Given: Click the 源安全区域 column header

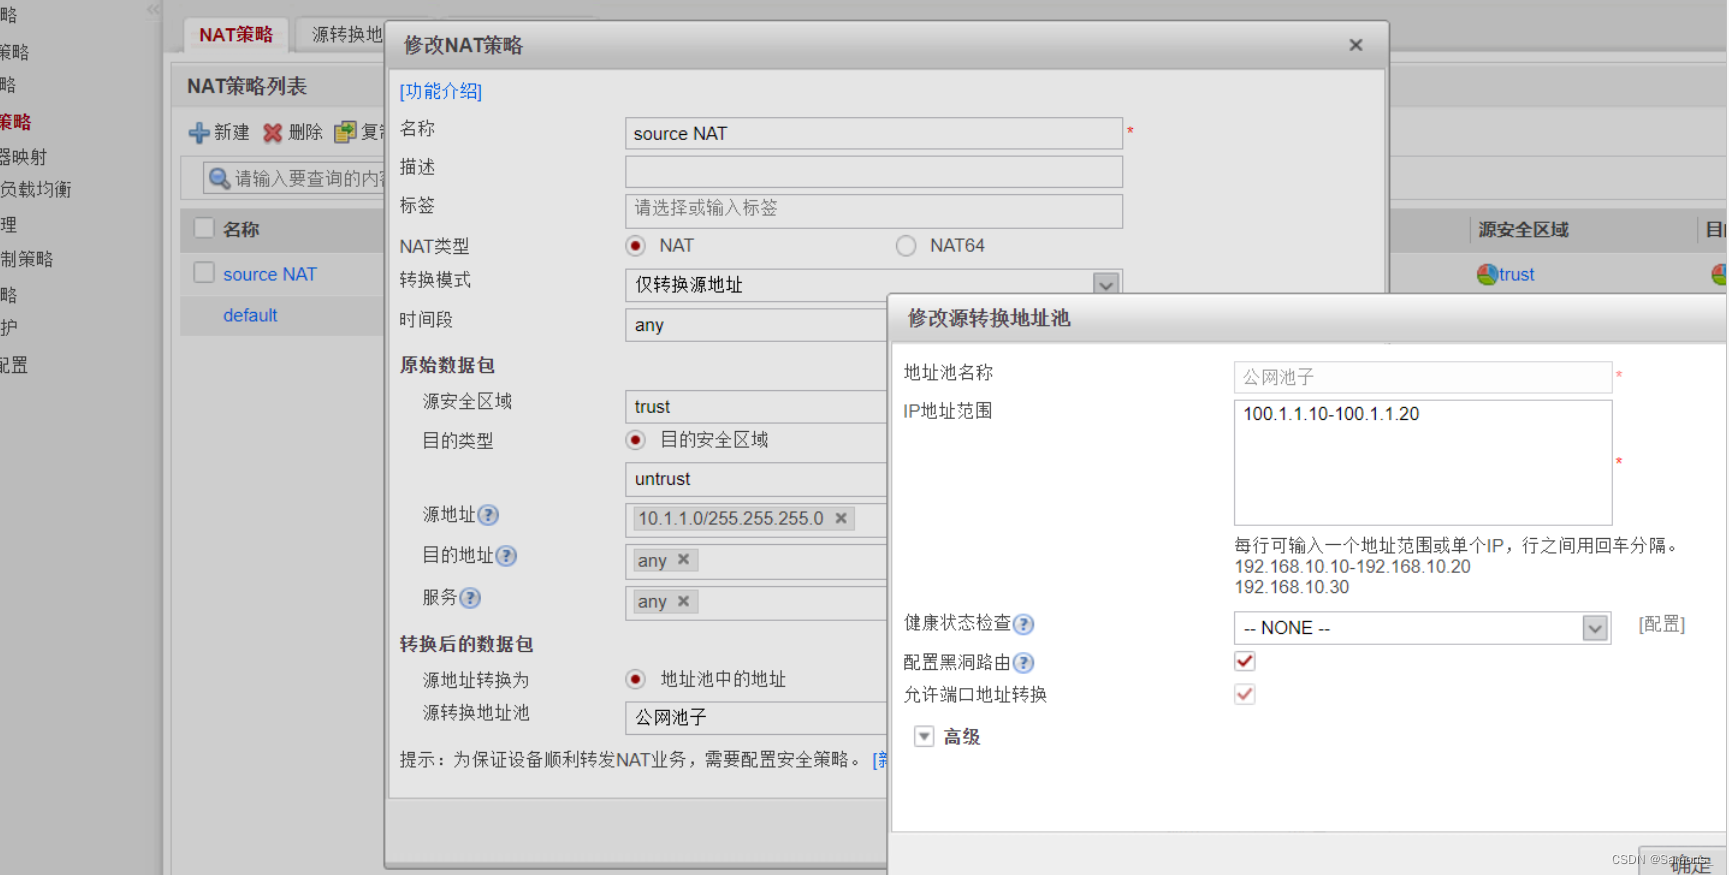Looking at the screenshot, I should click(1523, 230).
